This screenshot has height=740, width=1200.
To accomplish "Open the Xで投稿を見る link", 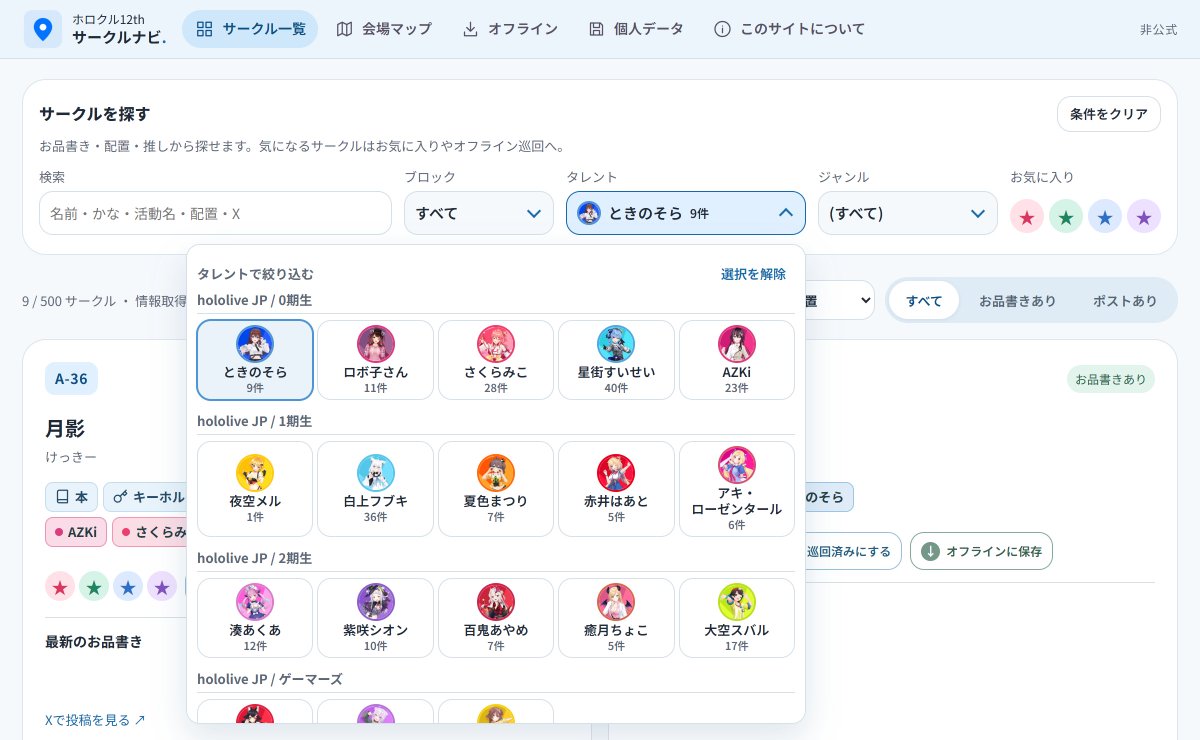I will tap(95, 720).
